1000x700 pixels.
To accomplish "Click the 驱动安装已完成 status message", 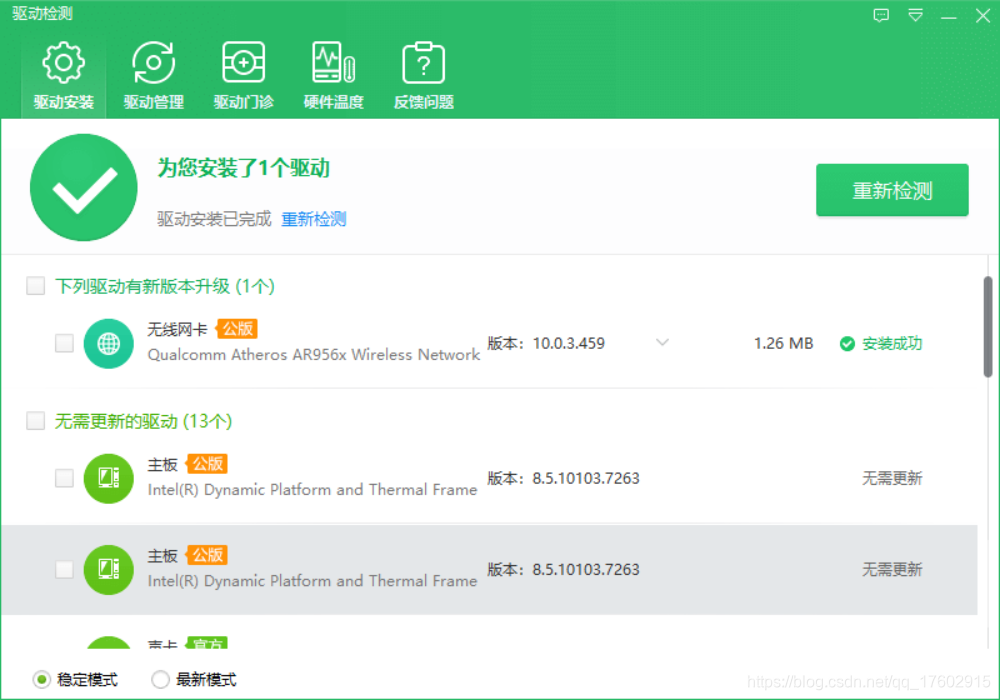I will (x=214, y=219).
